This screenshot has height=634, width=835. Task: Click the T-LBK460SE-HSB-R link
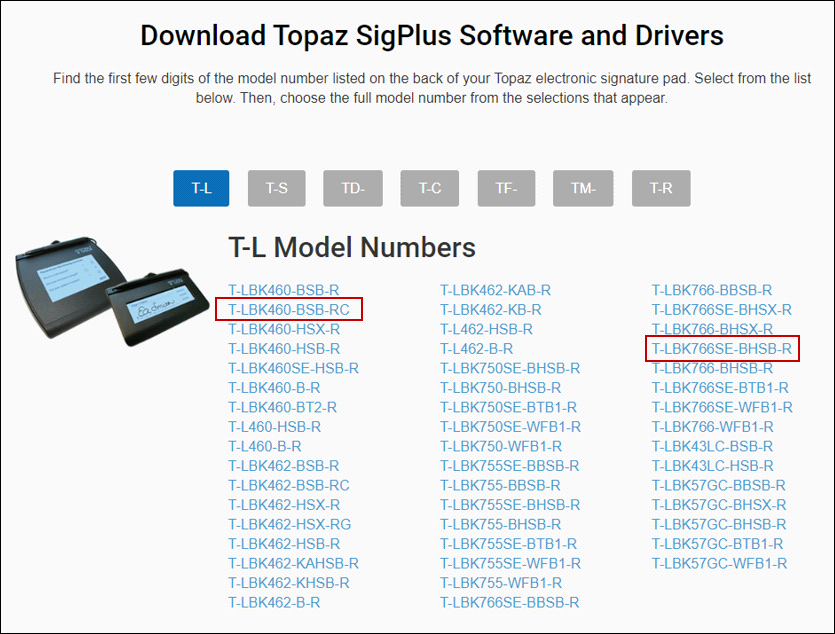click(x=294, y=368)
